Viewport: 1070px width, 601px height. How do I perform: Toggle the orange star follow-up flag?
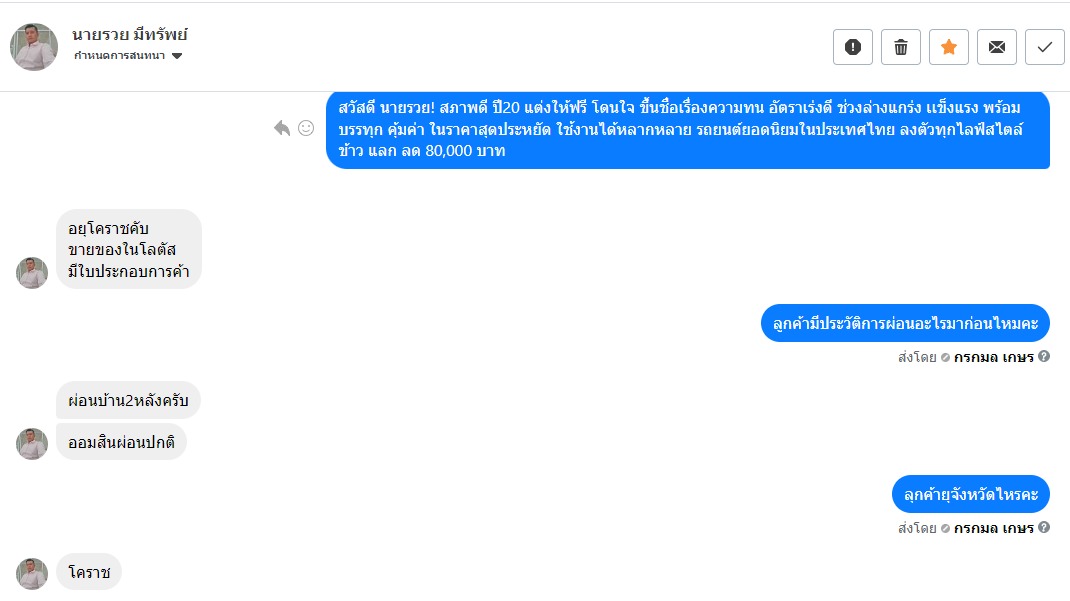(949, 47)
